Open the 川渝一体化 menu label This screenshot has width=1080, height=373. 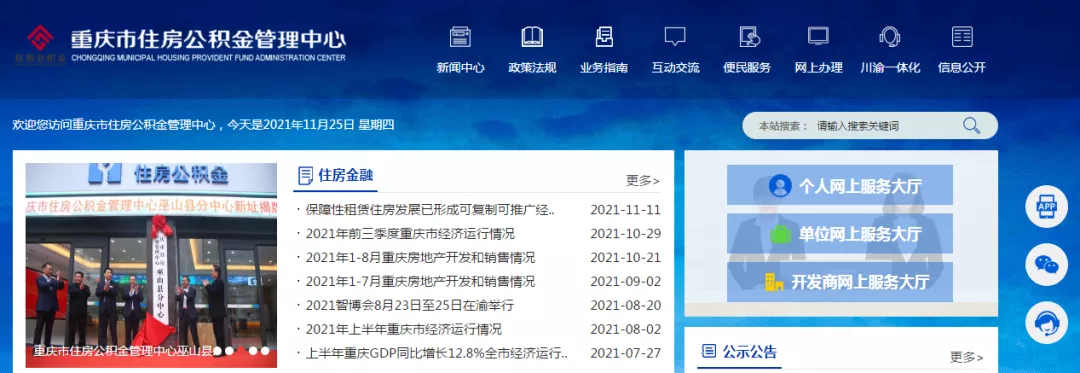[890, 67]
